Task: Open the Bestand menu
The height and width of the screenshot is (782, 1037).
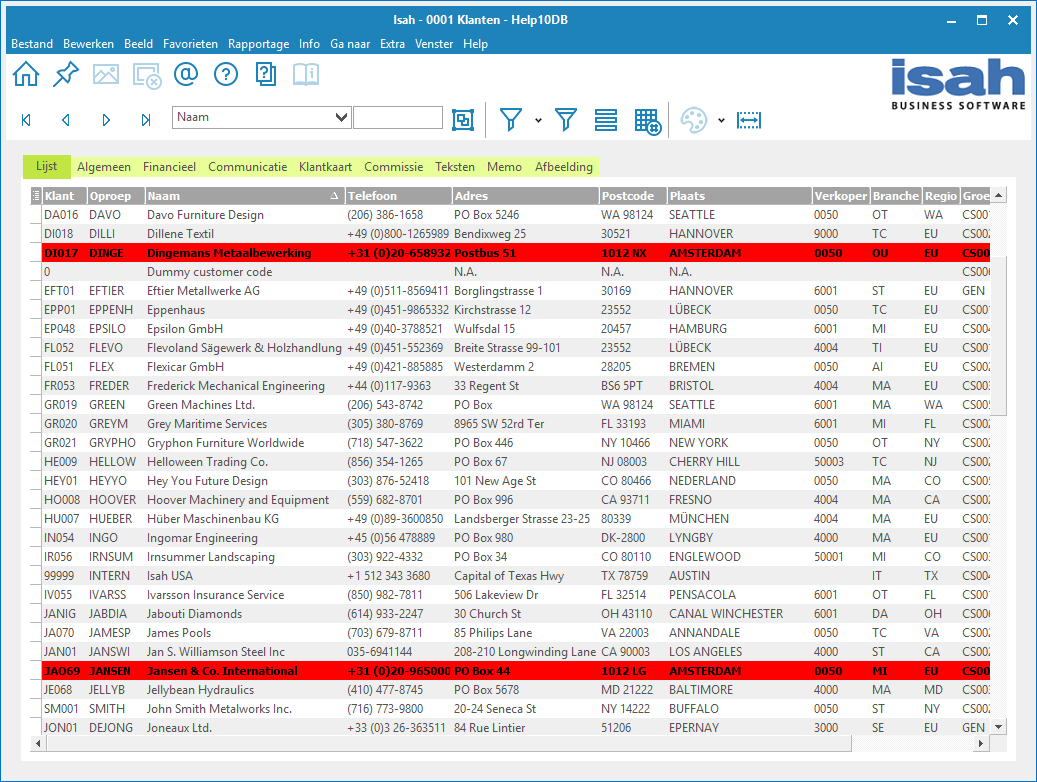Action: coord(32,44)
